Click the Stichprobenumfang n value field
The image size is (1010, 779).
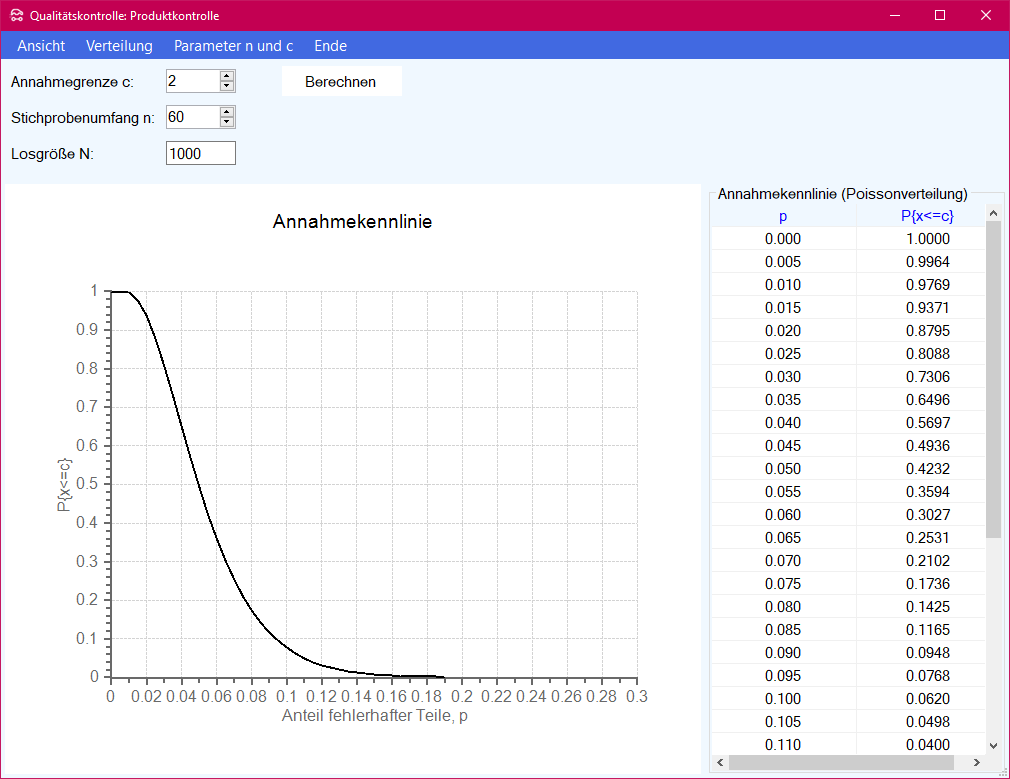[x=192, y=117]
